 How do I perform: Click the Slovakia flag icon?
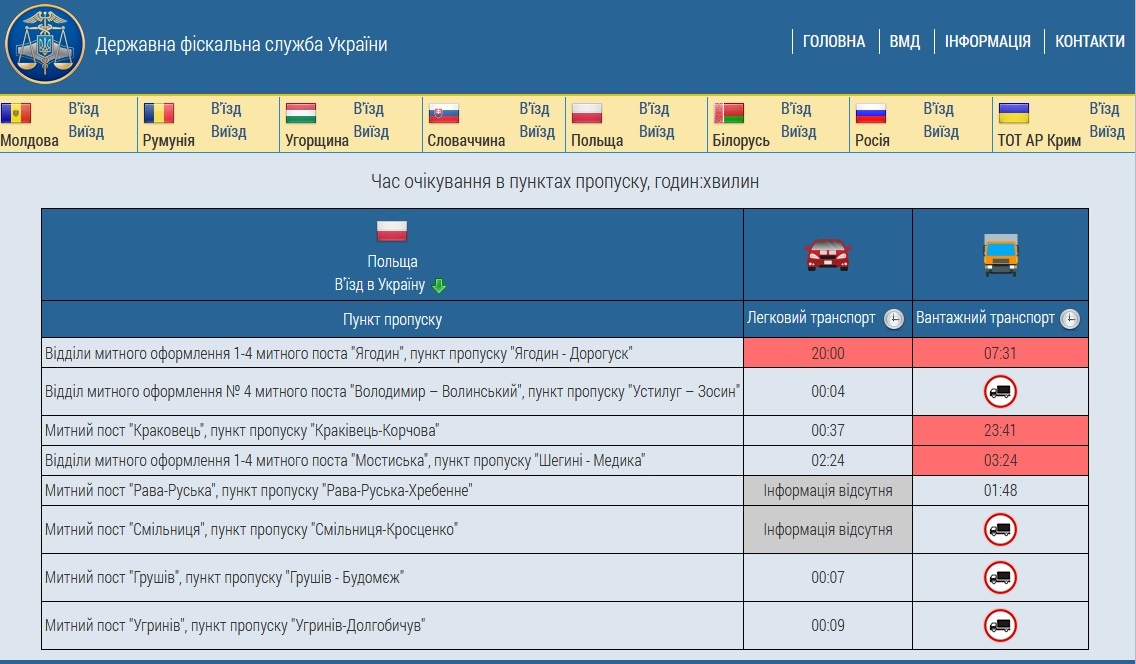[443, 113]
